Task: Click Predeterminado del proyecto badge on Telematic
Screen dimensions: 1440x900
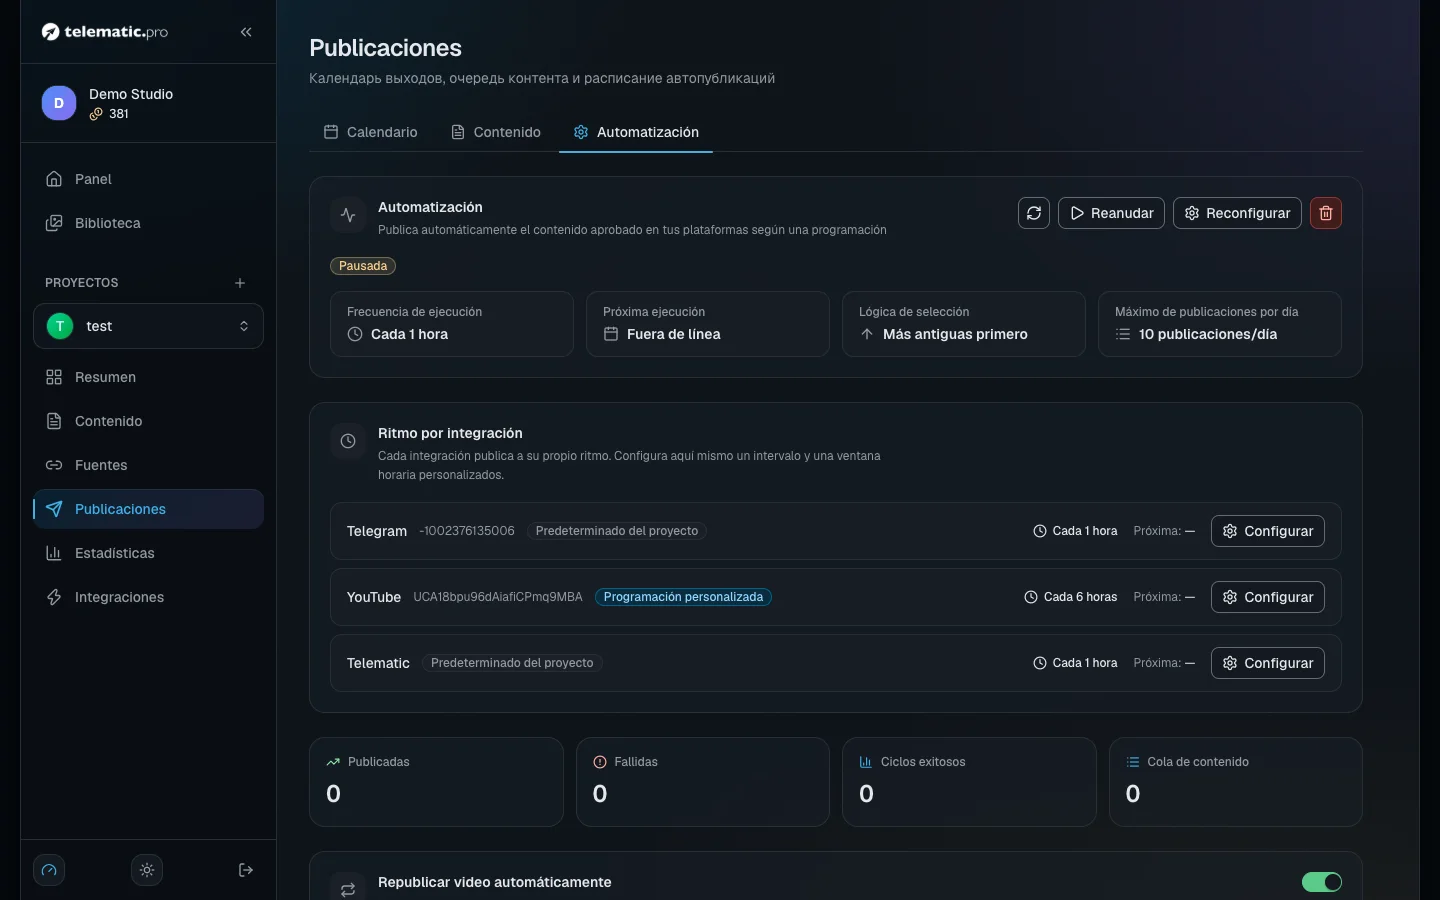Action: click(x=512, y=663)
